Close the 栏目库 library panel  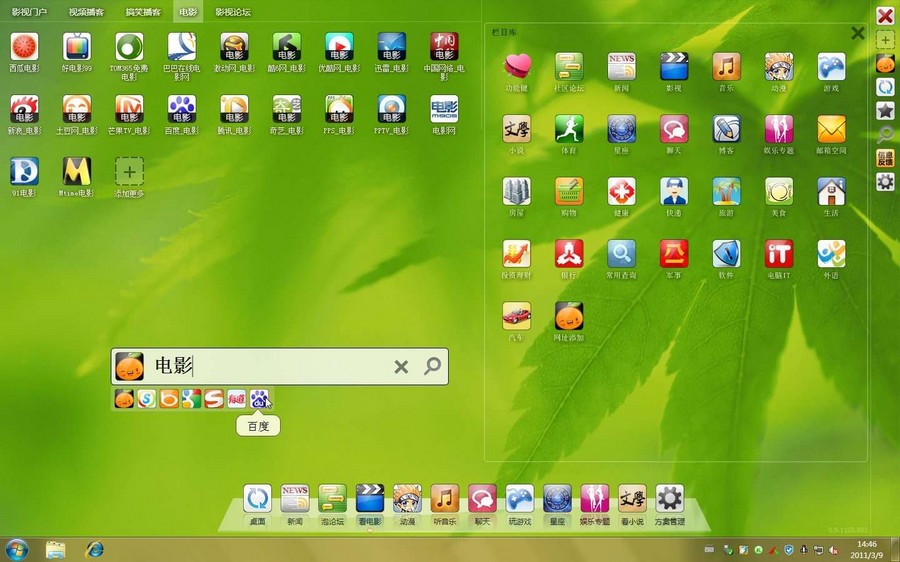coord(858,33)
